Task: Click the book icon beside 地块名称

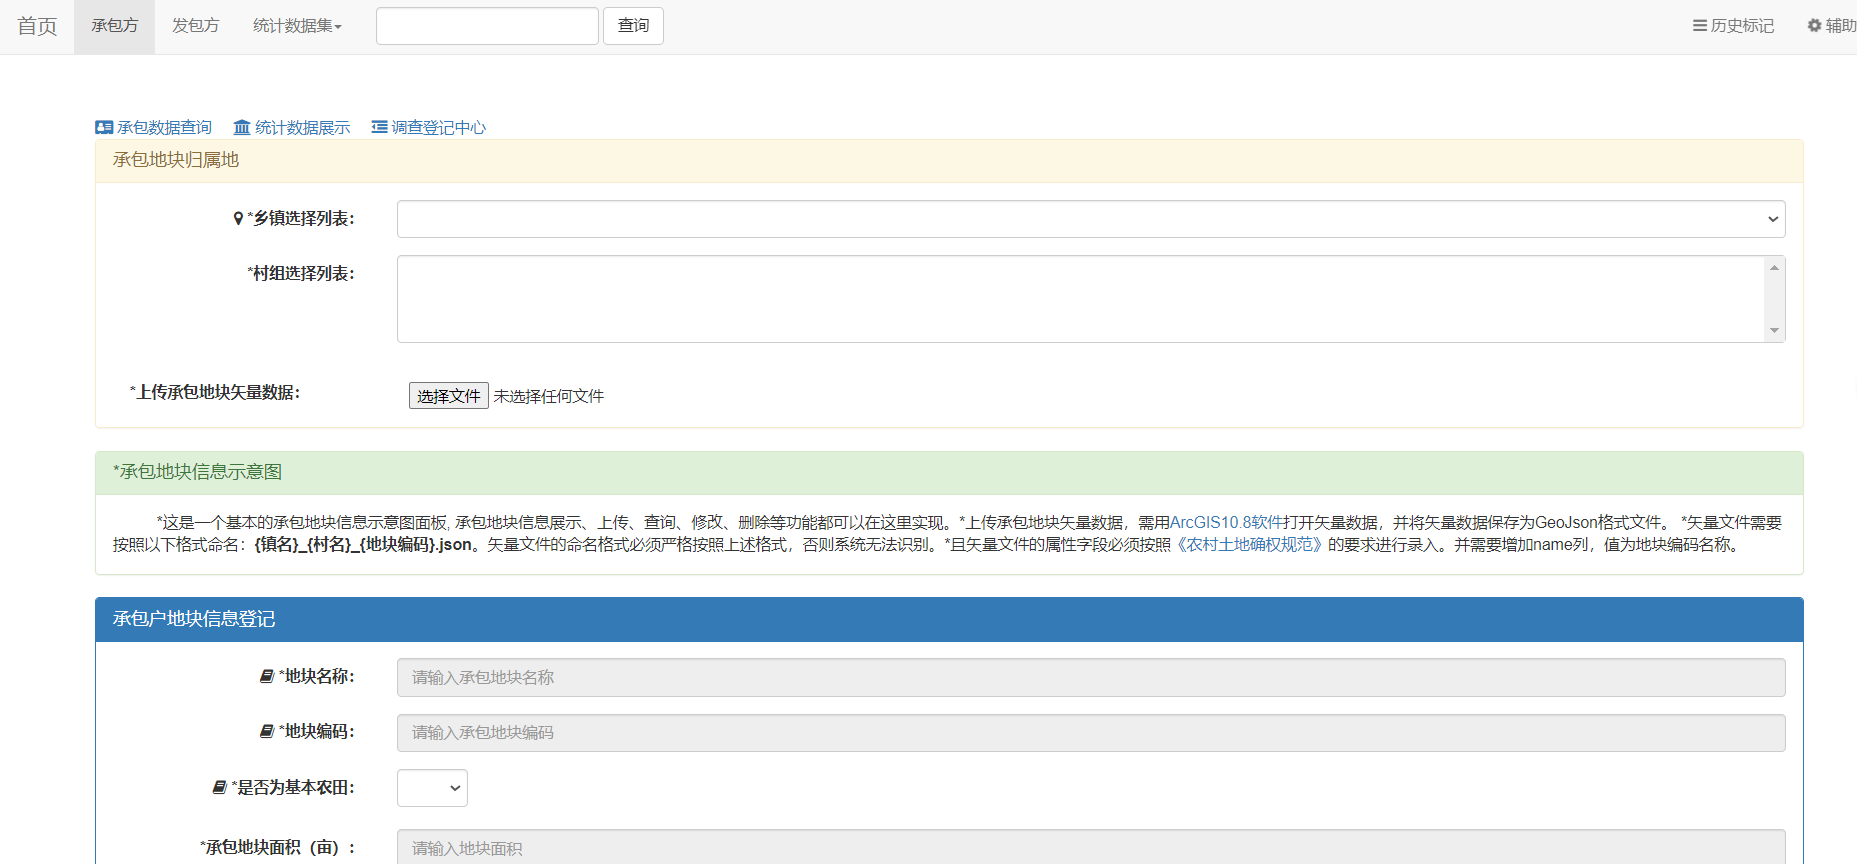Action: [267, 677]
